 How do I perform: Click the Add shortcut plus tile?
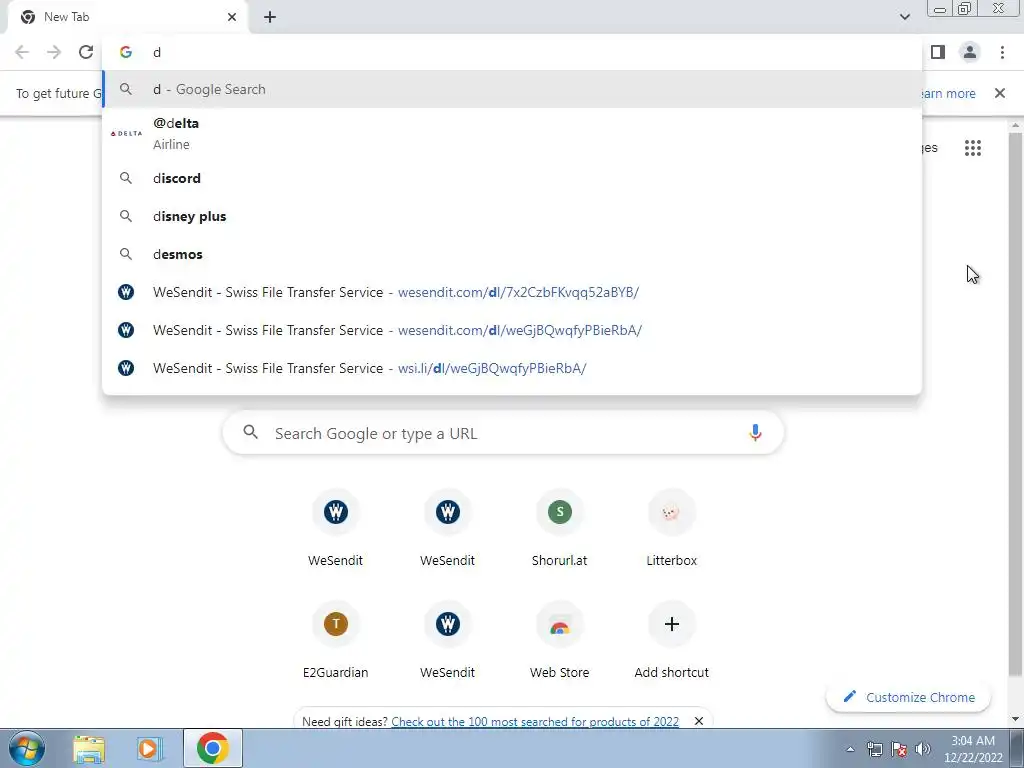671,642
